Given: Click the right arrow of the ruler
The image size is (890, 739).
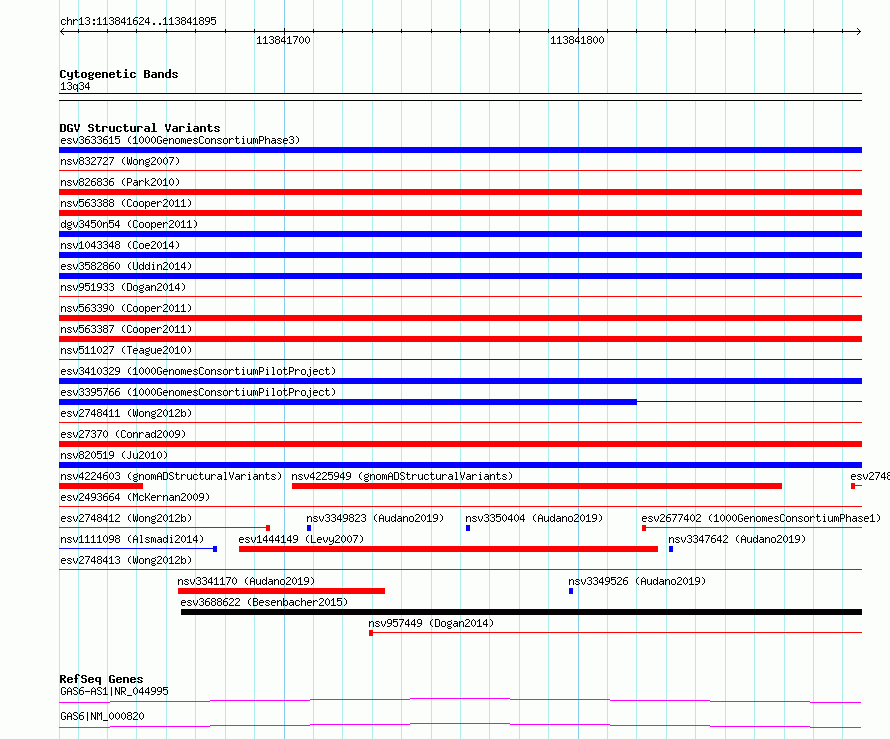Looking at the screenshot, I should pos(858,32).
